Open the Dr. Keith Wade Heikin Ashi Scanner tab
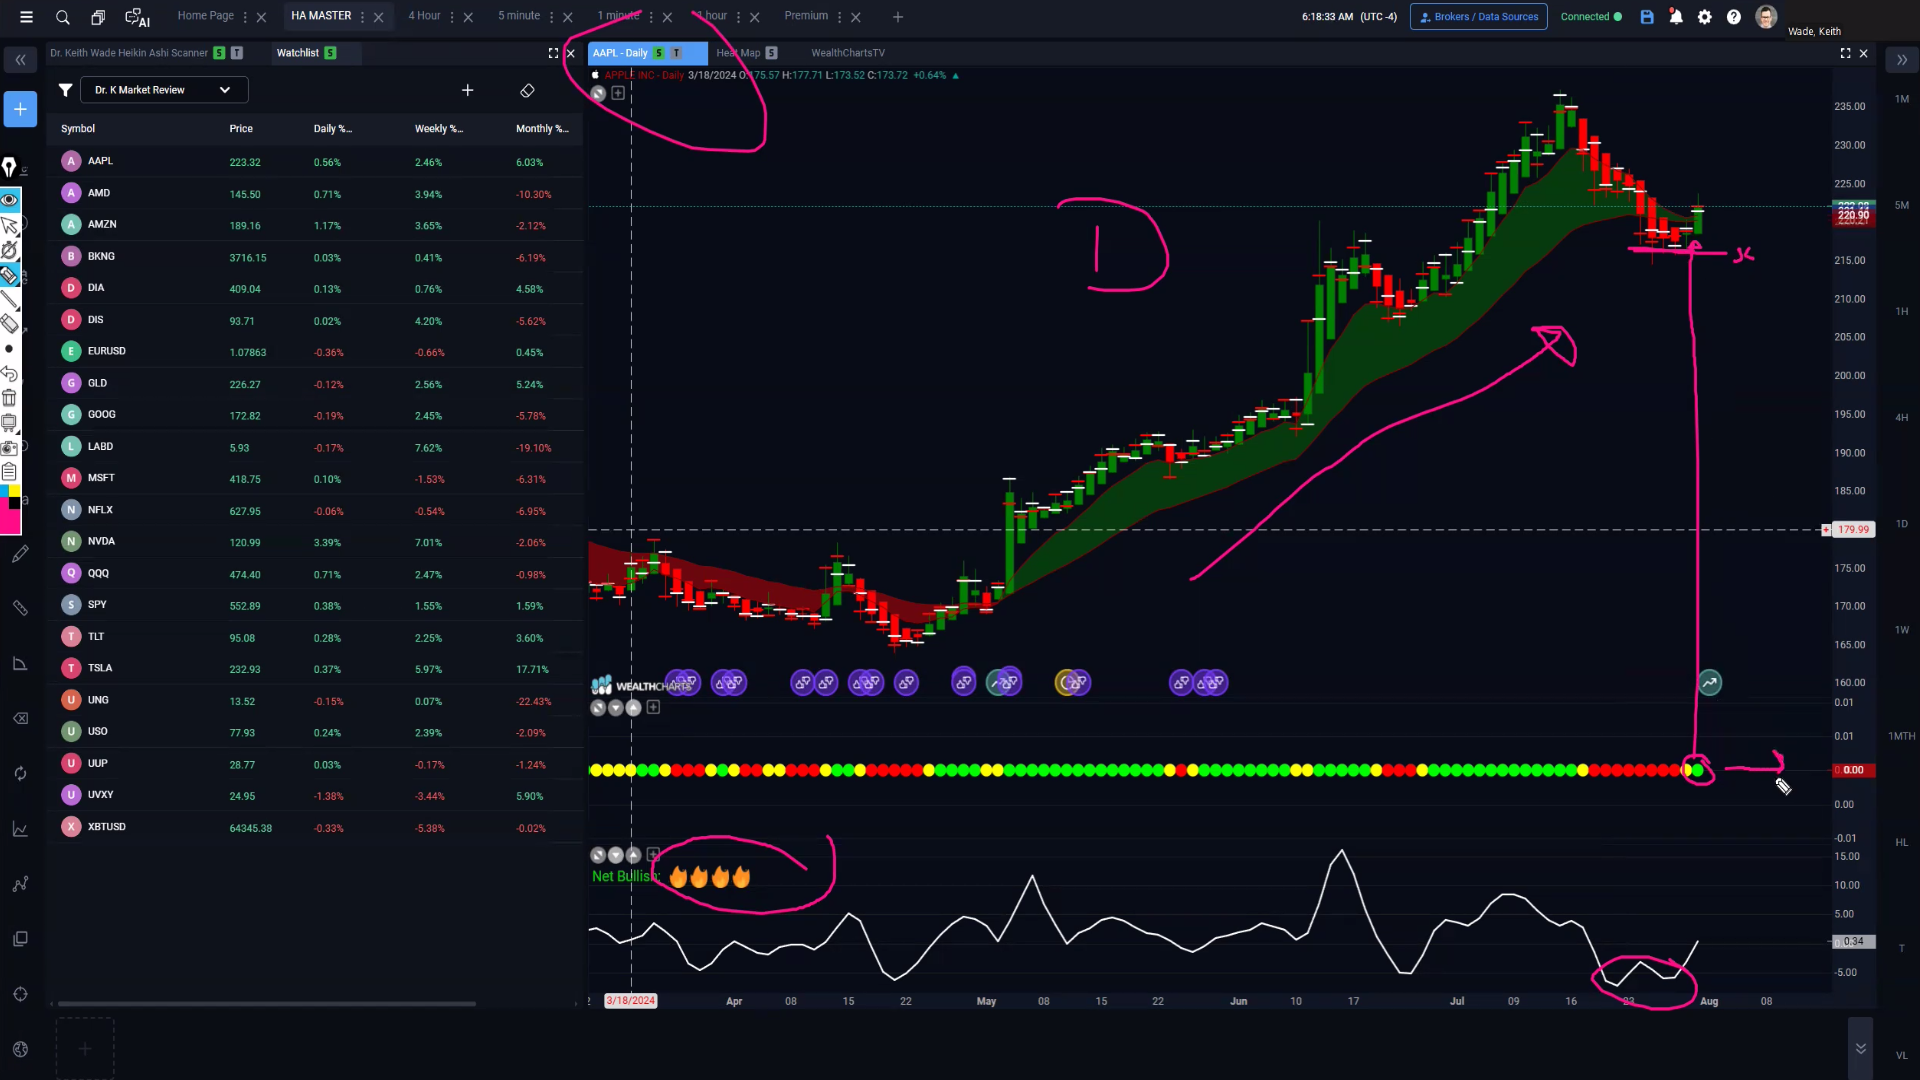The height and width of the screenshot is (1080, 1920). (129, 53)
